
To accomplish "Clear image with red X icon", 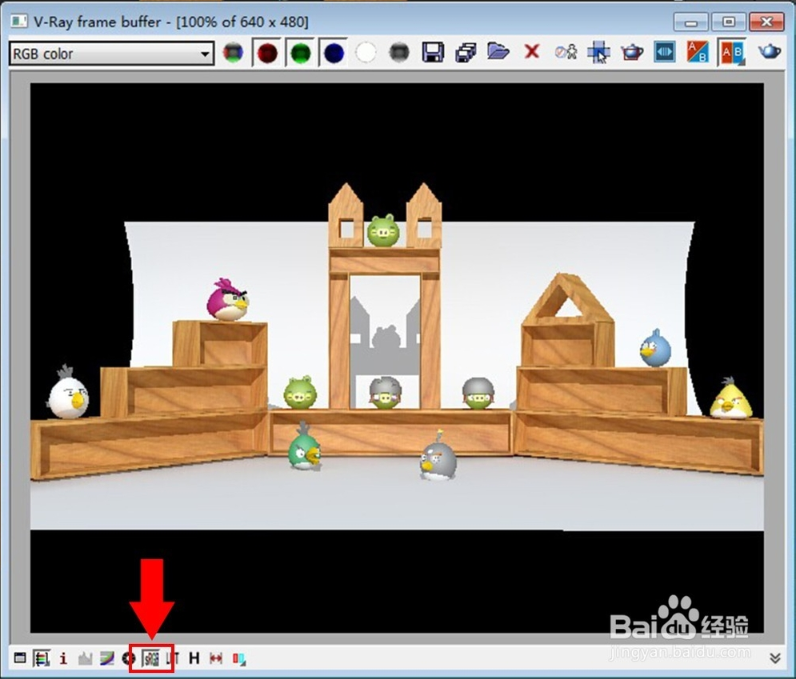I will pos(532,51).
